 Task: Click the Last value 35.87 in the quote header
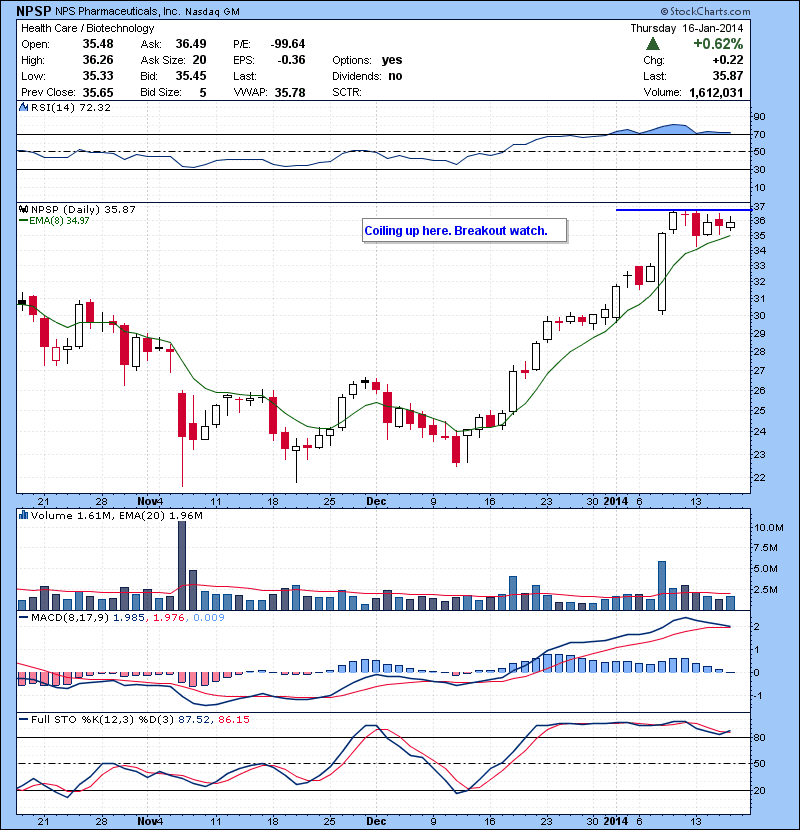[728, 76]
